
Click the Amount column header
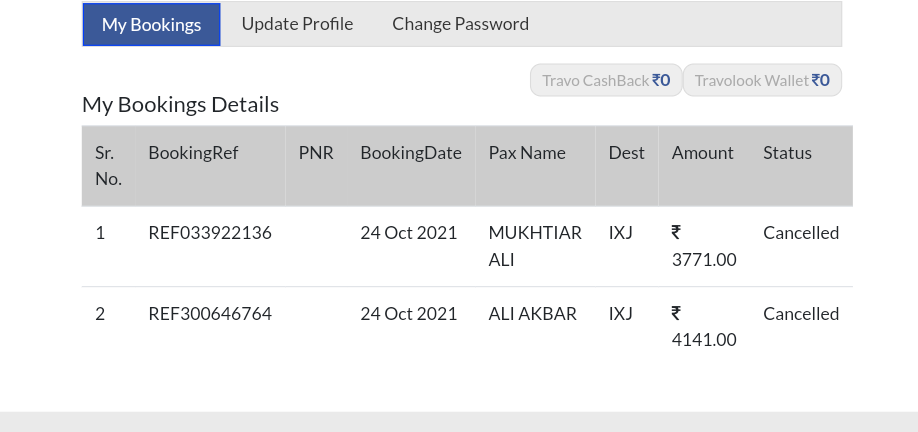click(703, 153)
